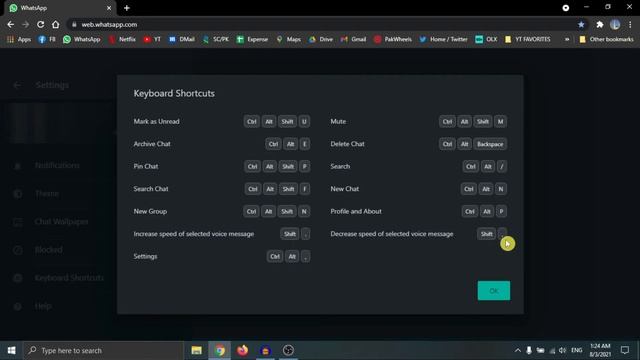
Task: Bookmark this page with star icon
Action: pyautogui.click(x=581, y=24)
